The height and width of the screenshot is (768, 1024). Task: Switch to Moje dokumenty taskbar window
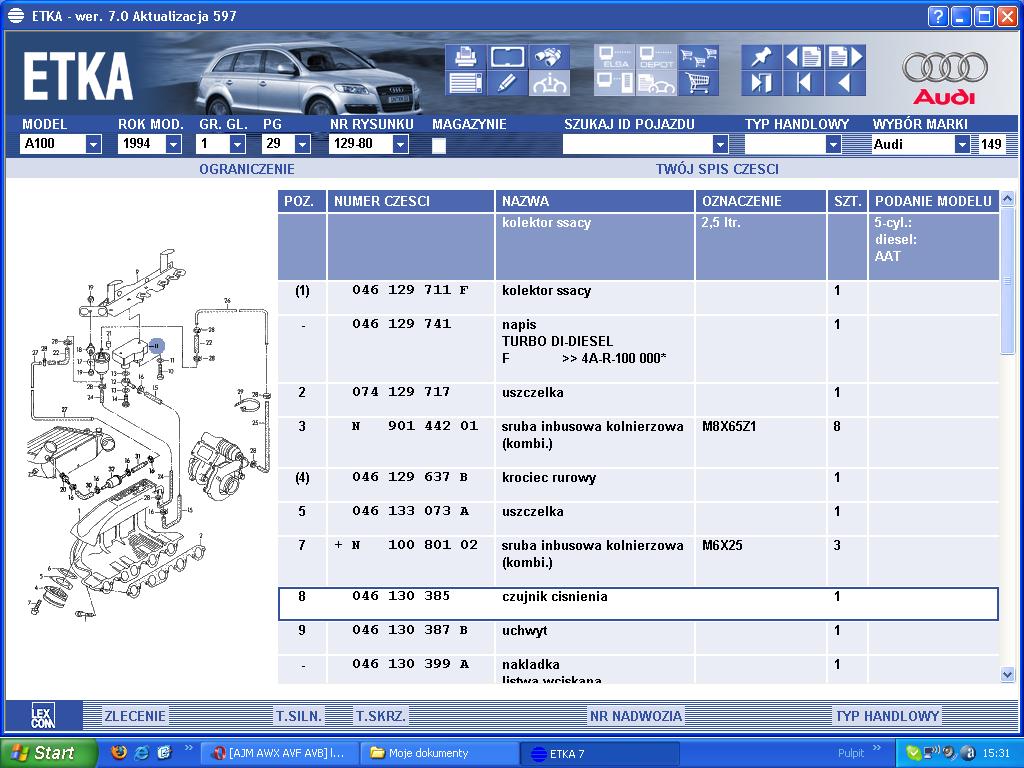[x=439, y=753]
